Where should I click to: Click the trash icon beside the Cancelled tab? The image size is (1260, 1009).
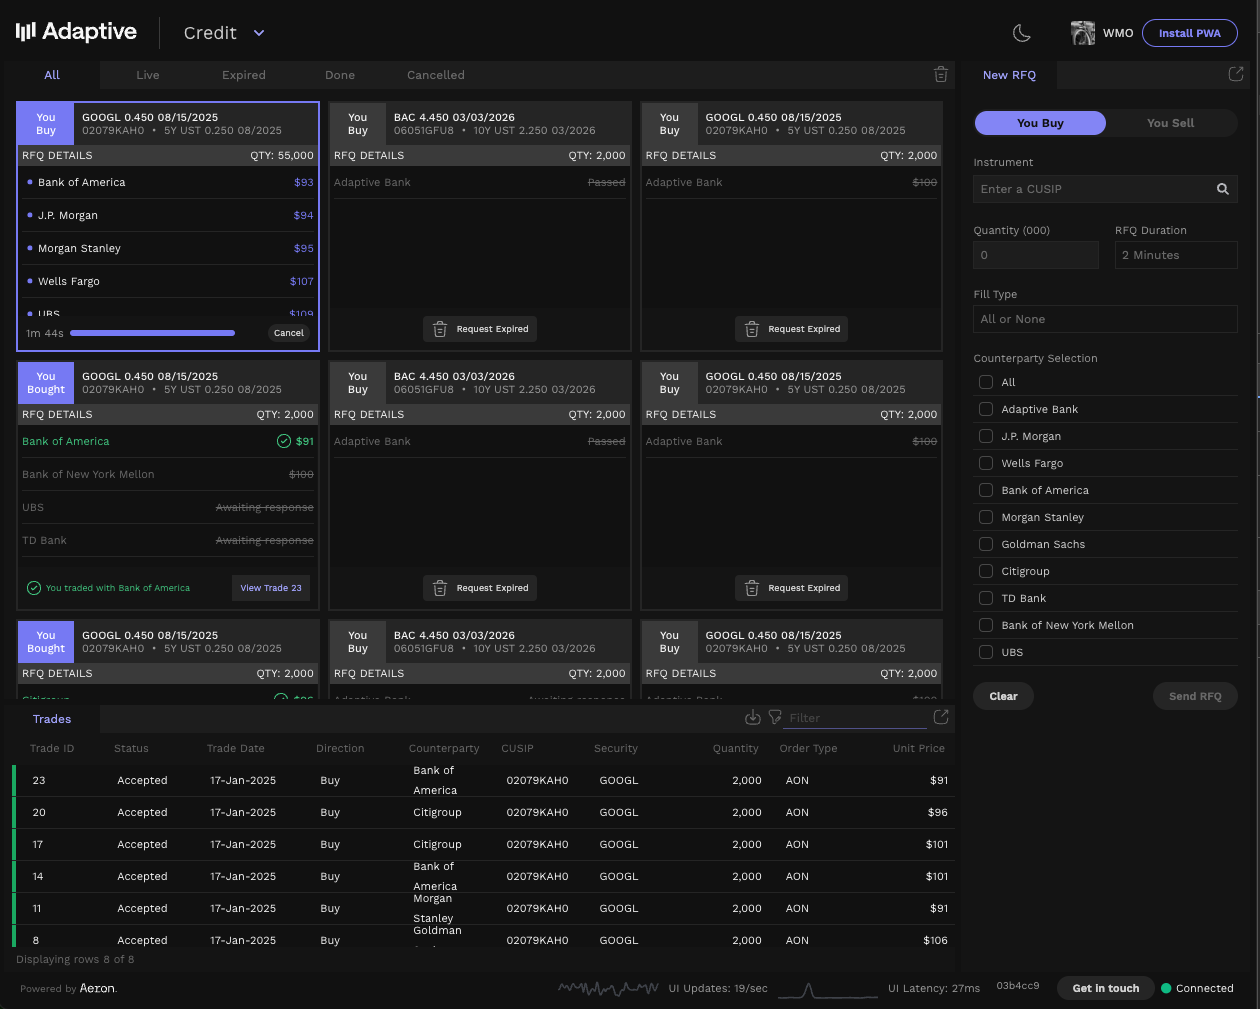point(940,74)
